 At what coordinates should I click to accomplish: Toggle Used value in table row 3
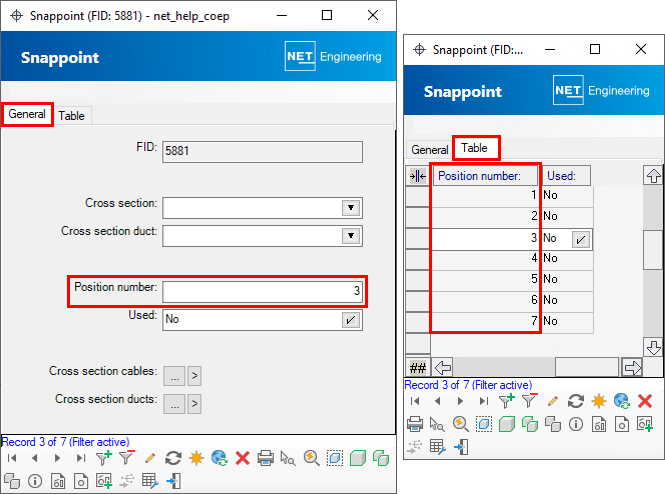click(x=581, y=239)
